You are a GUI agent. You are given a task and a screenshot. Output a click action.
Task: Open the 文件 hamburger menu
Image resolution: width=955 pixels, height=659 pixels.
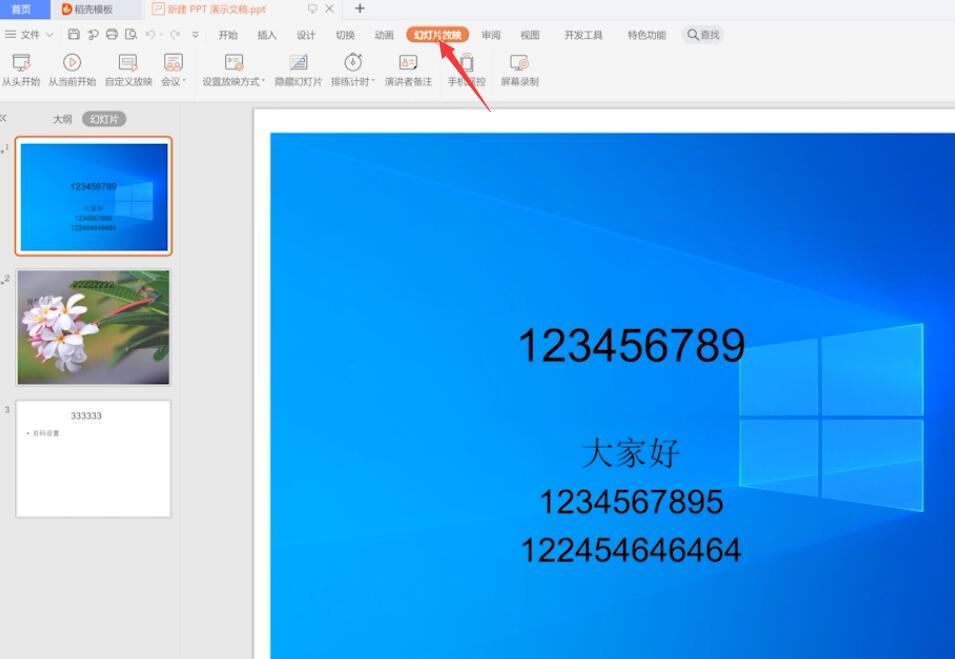coord(10,35)
